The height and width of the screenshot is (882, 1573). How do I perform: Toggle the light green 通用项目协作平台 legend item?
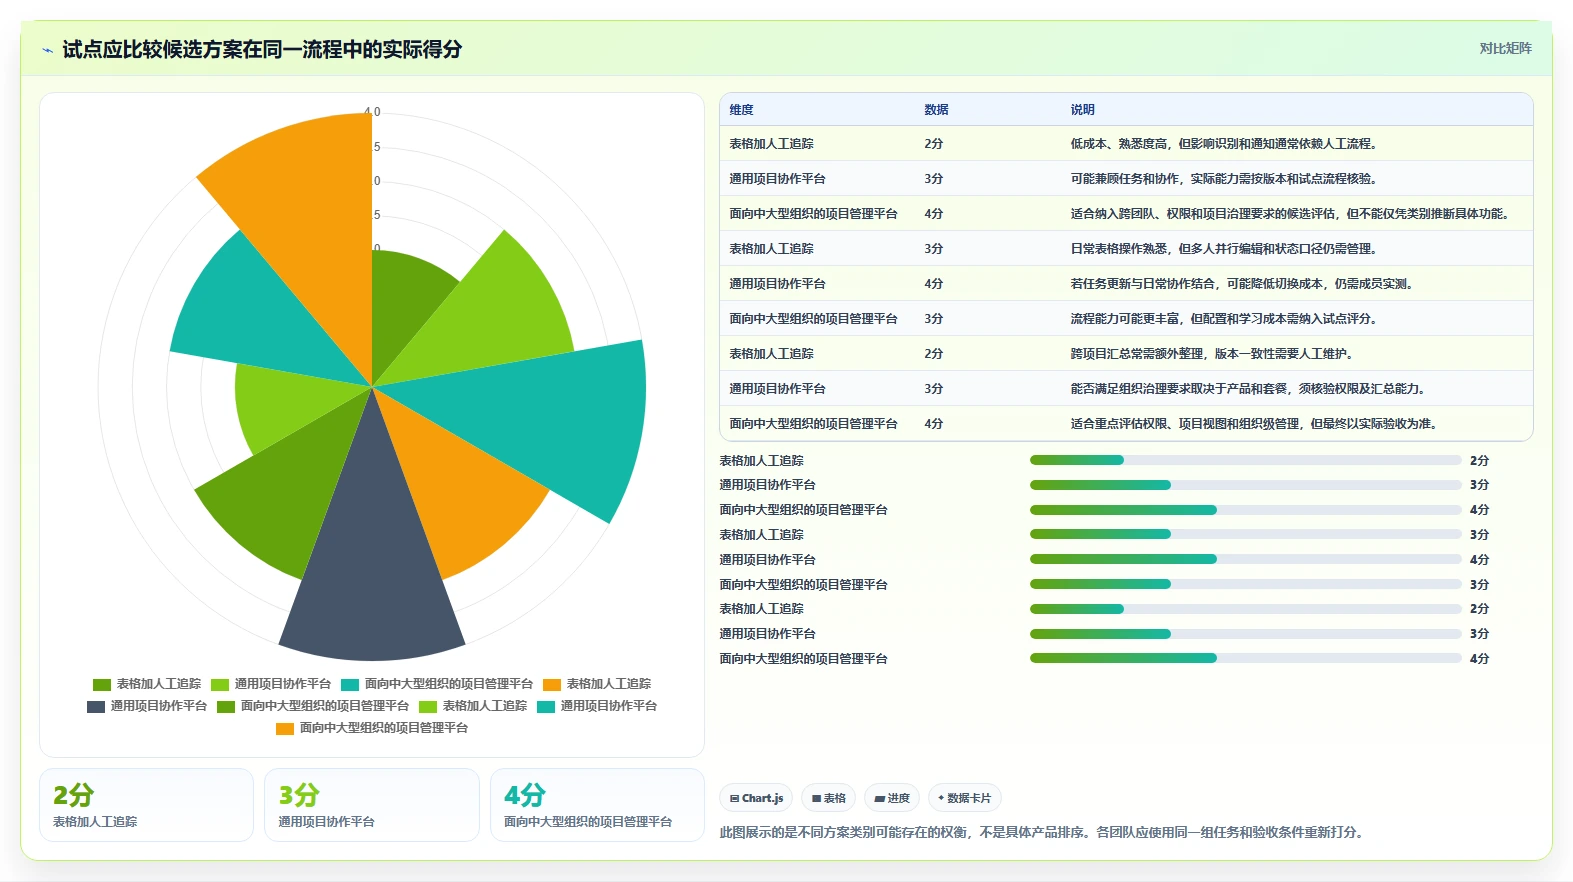(271, 684)
